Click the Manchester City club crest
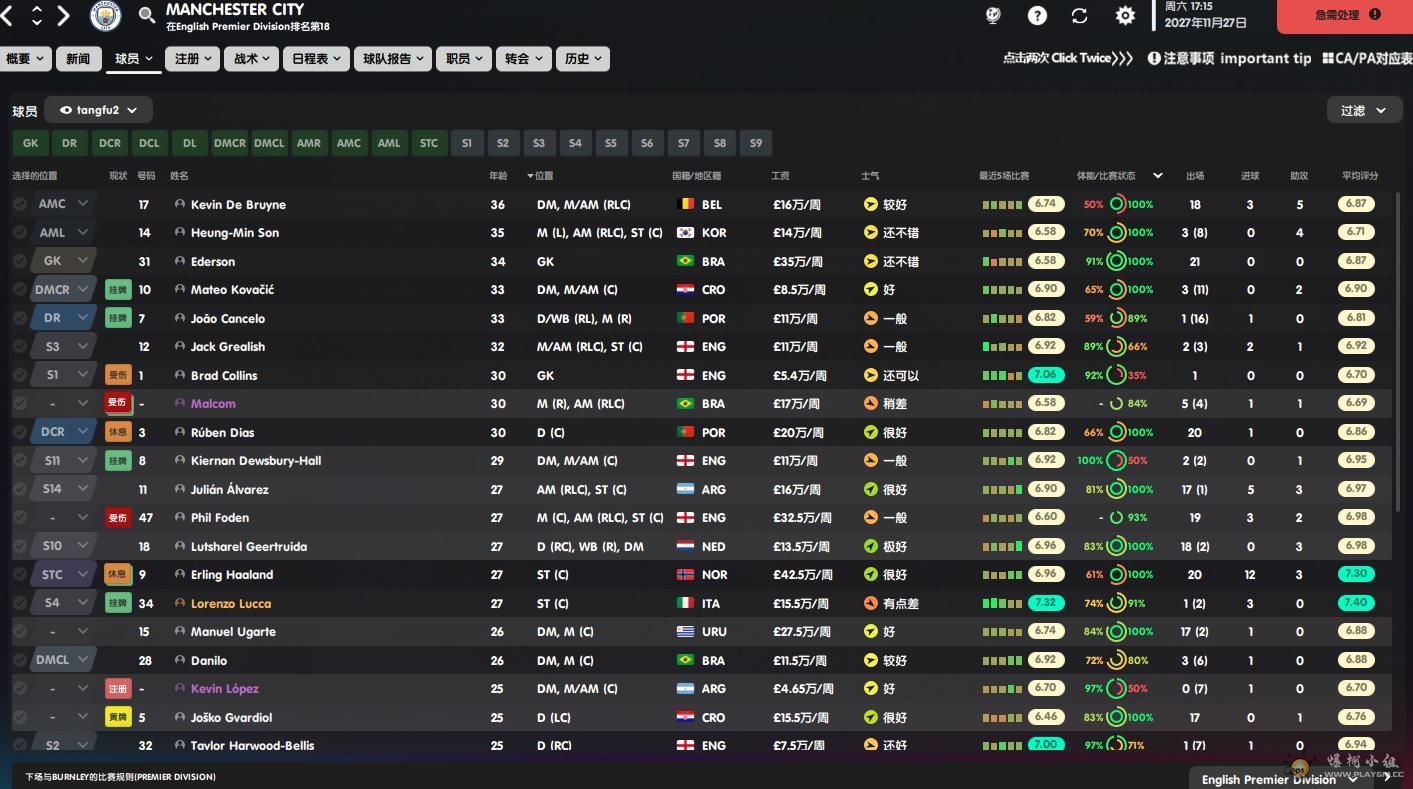The height and width of the screenshot is (789, 1413). 105,16
